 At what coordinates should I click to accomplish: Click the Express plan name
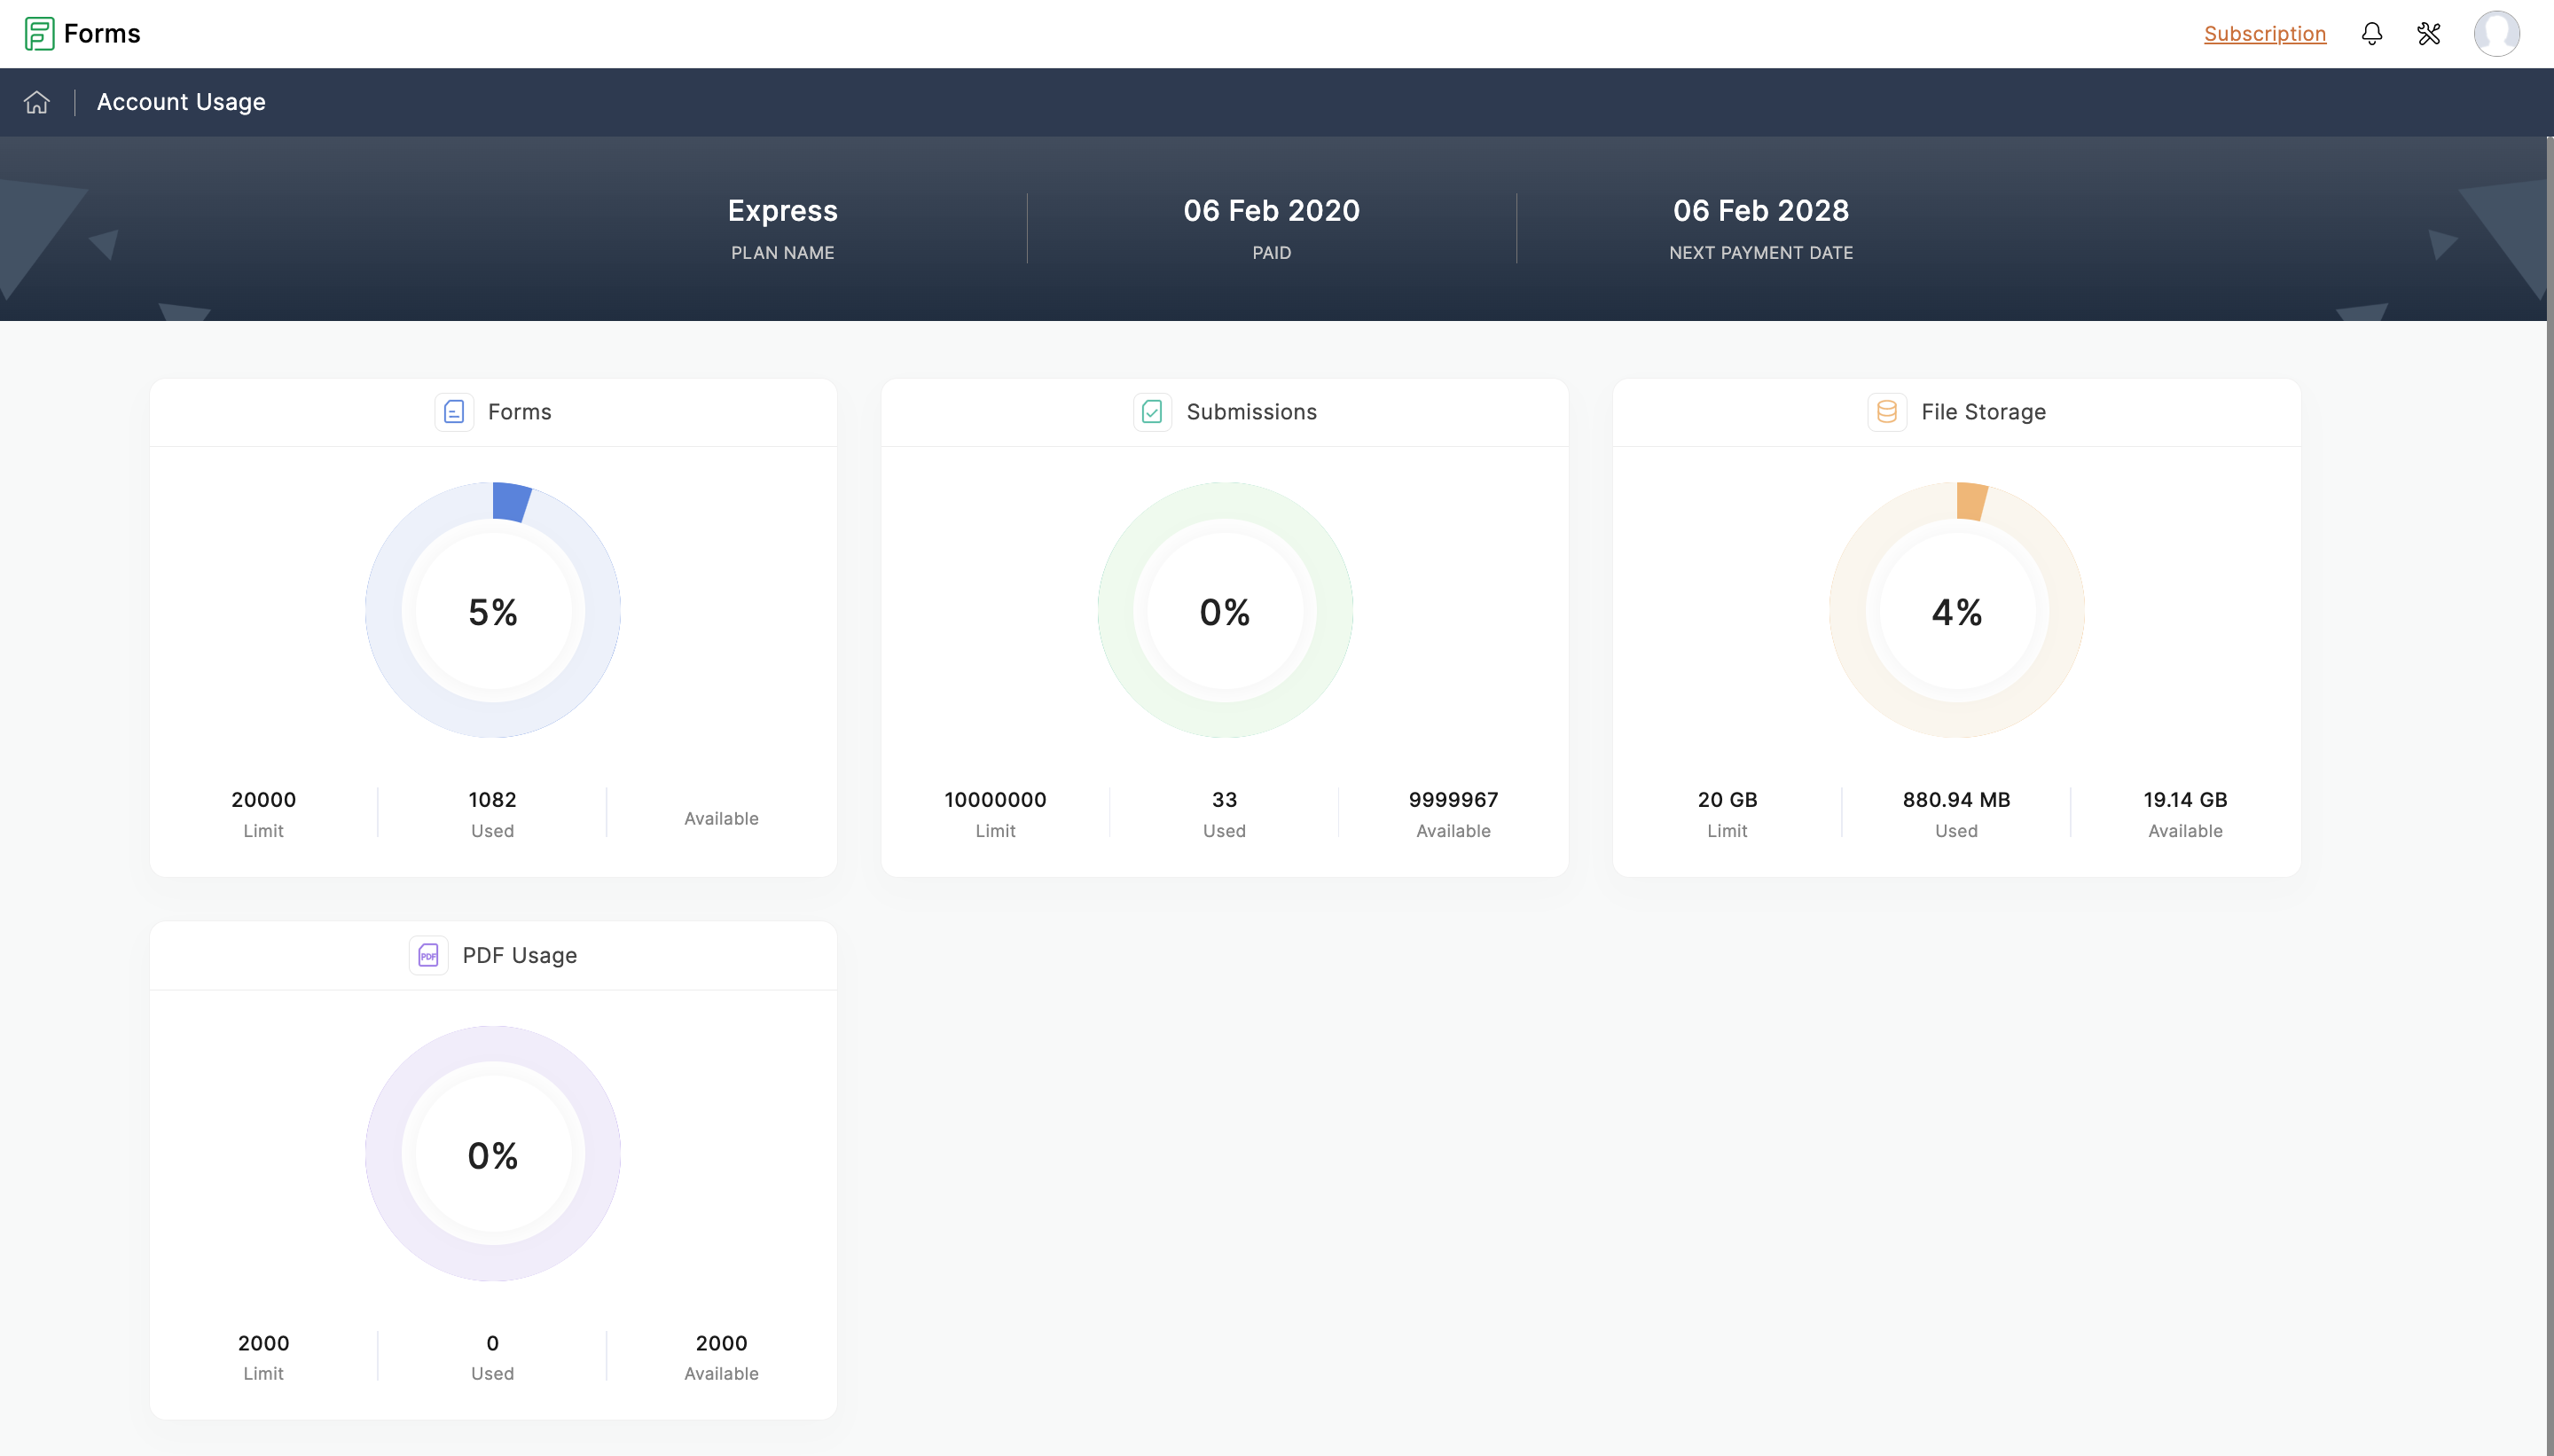[783, 211]
